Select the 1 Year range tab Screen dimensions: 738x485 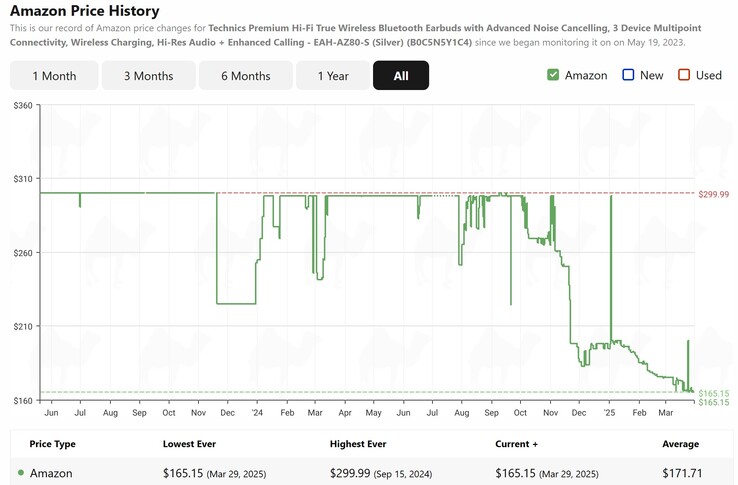pos(333,75)
